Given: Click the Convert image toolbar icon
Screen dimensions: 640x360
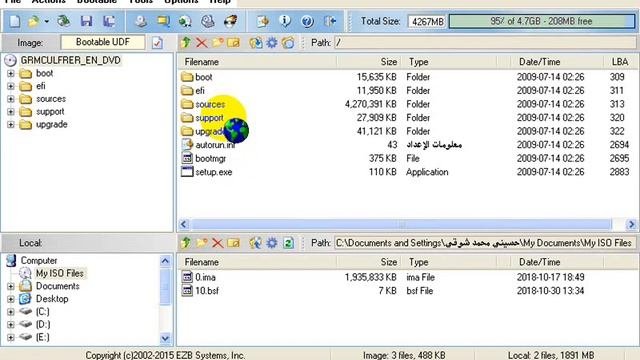Looking at the screenshot, I should click(x=185, y=21).
